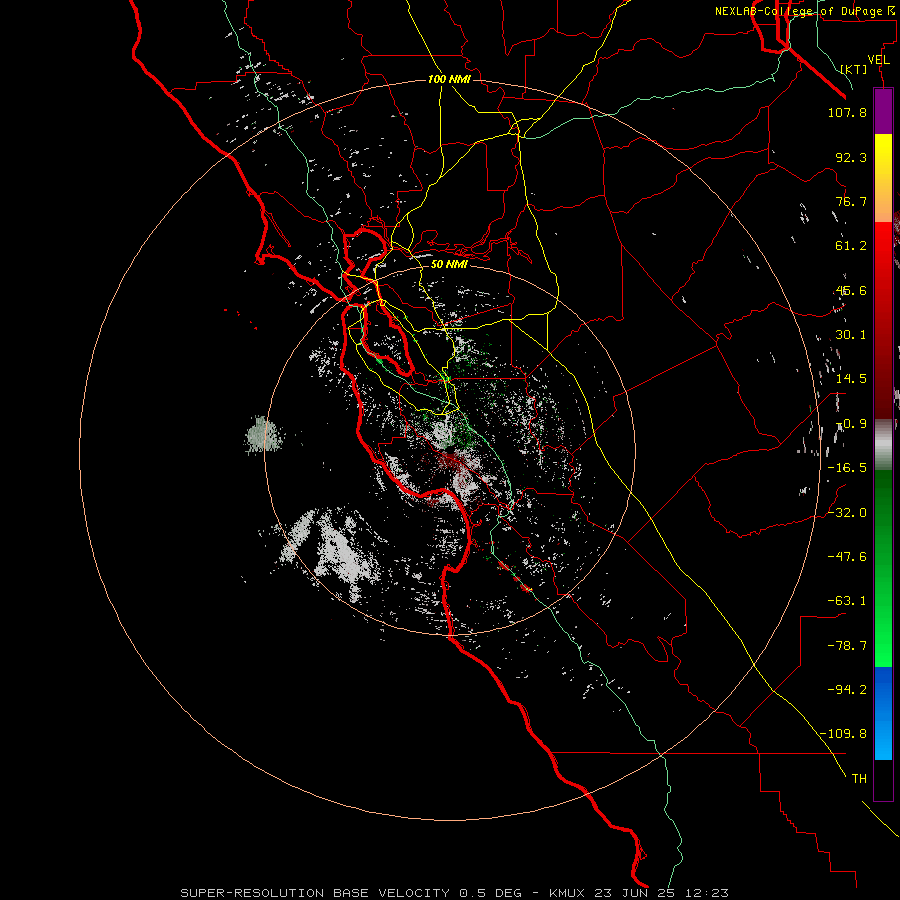Click the blue segment of the velocity color bar
Screen dimensions: 900x900
tap(883, 713)
